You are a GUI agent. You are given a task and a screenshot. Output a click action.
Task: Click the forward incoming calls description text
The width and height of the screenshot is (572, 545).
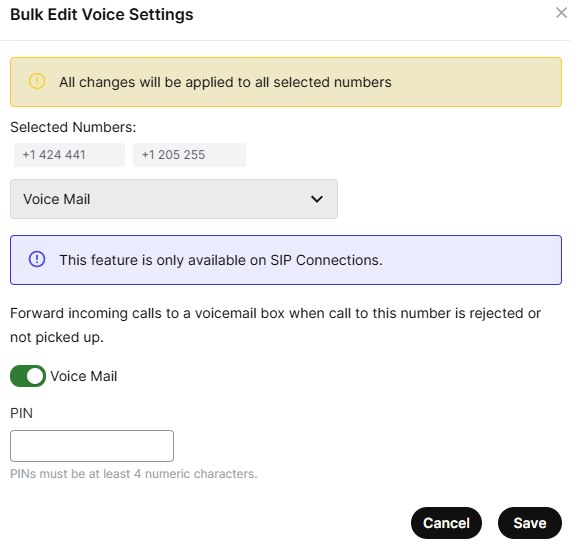275,325
